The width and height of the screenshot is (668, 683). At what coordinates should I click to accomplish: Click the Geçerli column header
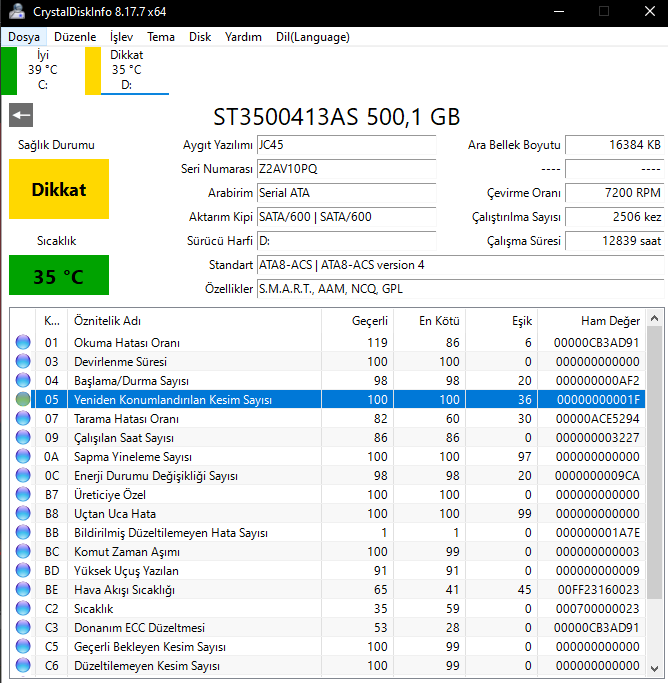(x=358, y=321)
